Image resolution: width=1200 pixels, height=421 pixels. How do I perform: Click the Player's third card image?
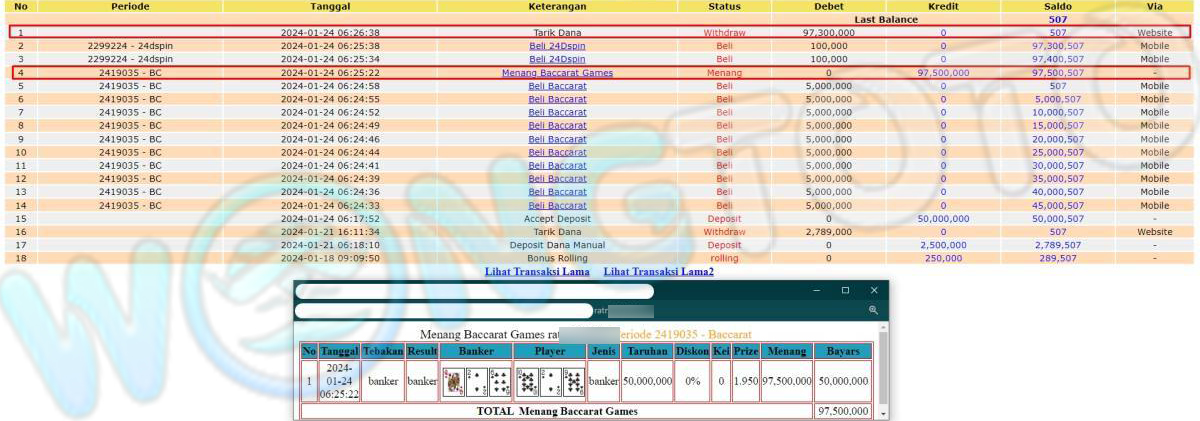[573, 381]
